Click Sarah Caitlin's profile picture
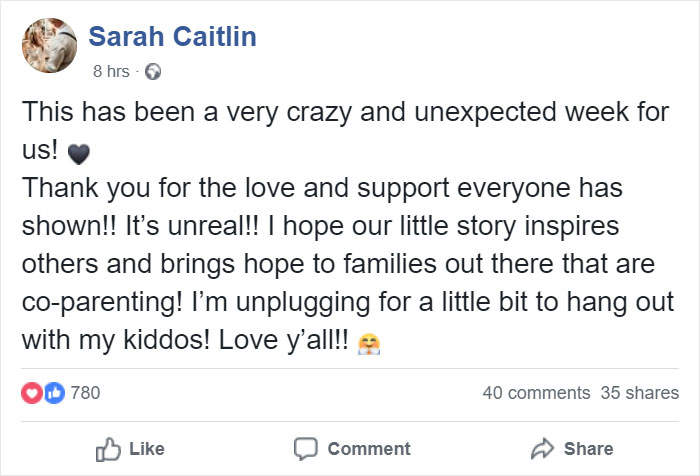This screenshot has width=700, height=476. point(48,46)
